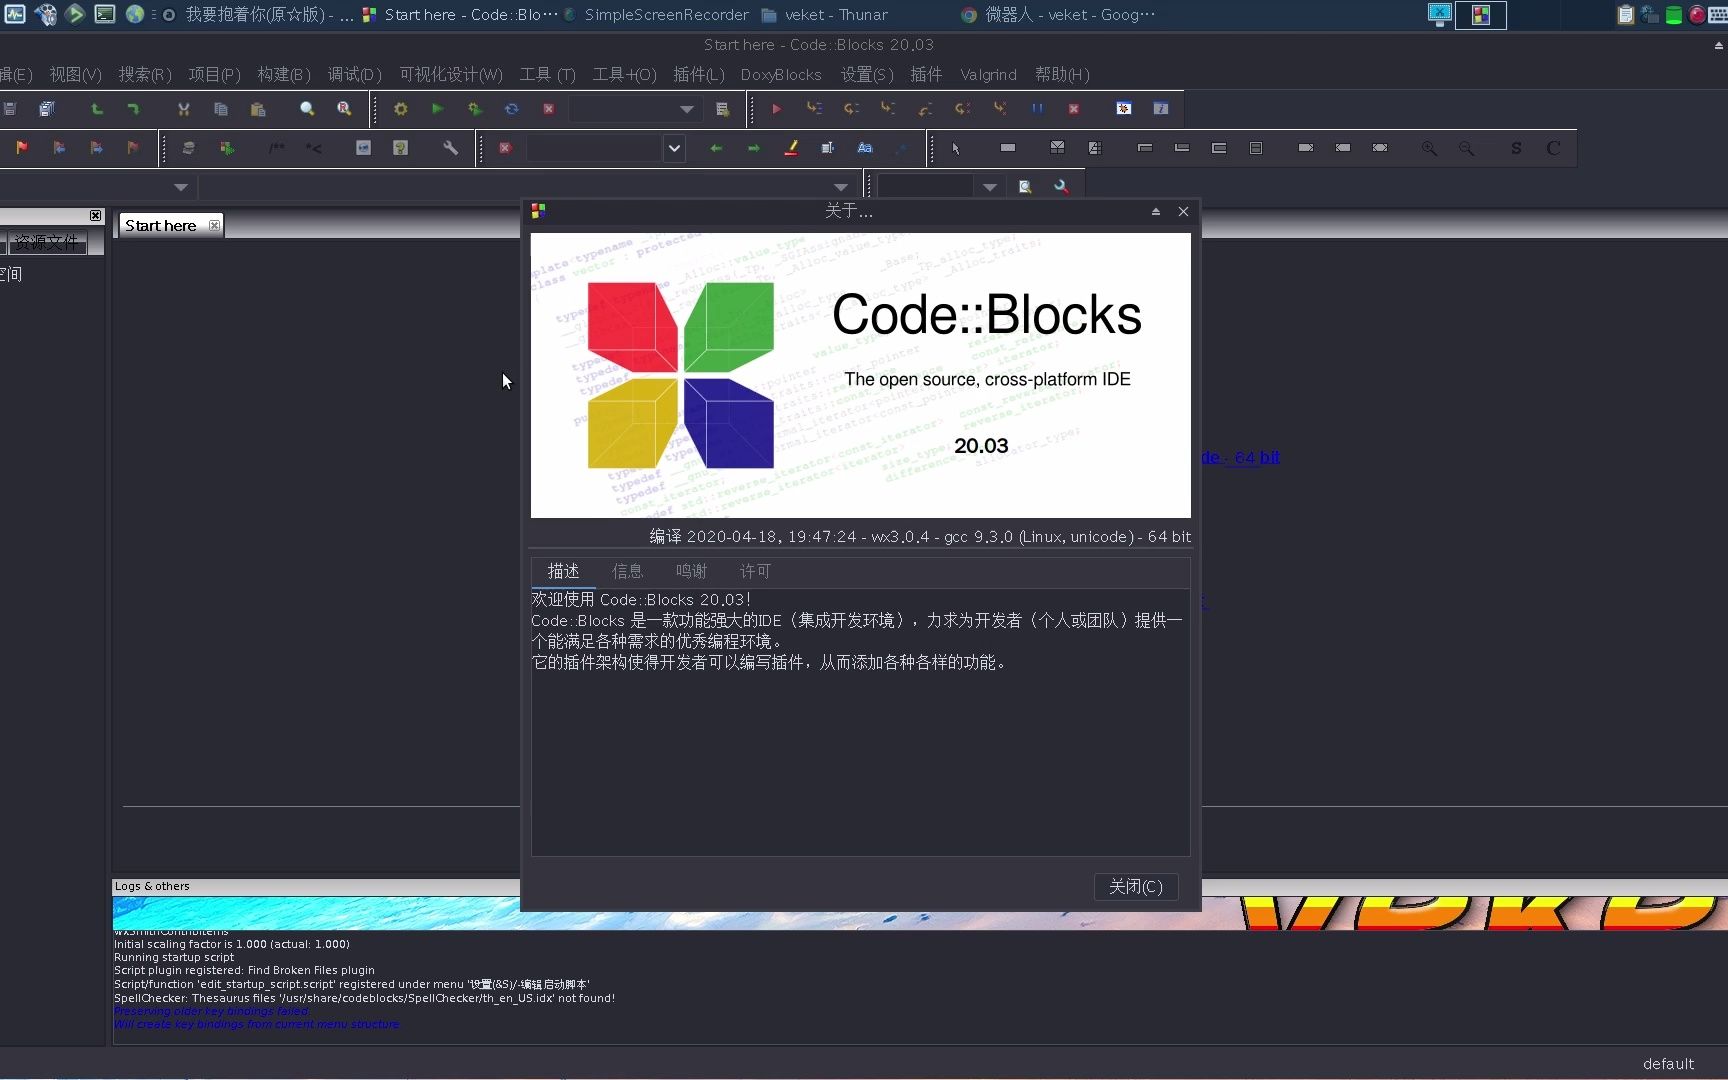The height and width of the screenshot is (1080, 1728).
Task: Expand the incremental search history dropdown
Action: tap(675, 148)
